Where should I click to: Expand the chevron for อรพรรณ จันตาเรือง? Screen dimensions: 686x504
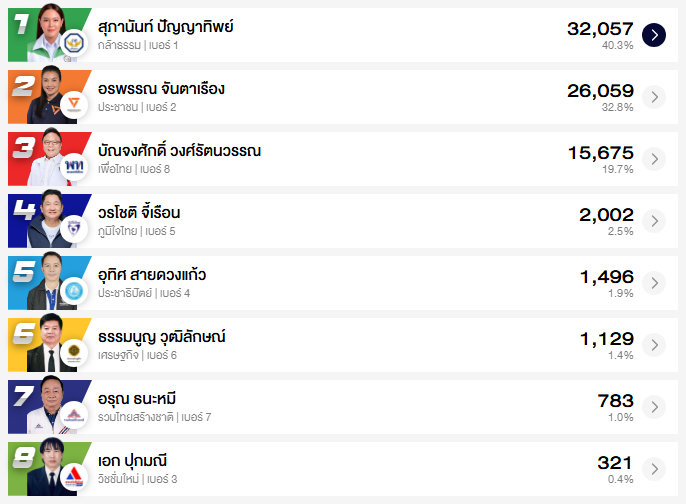click(654, 97)
